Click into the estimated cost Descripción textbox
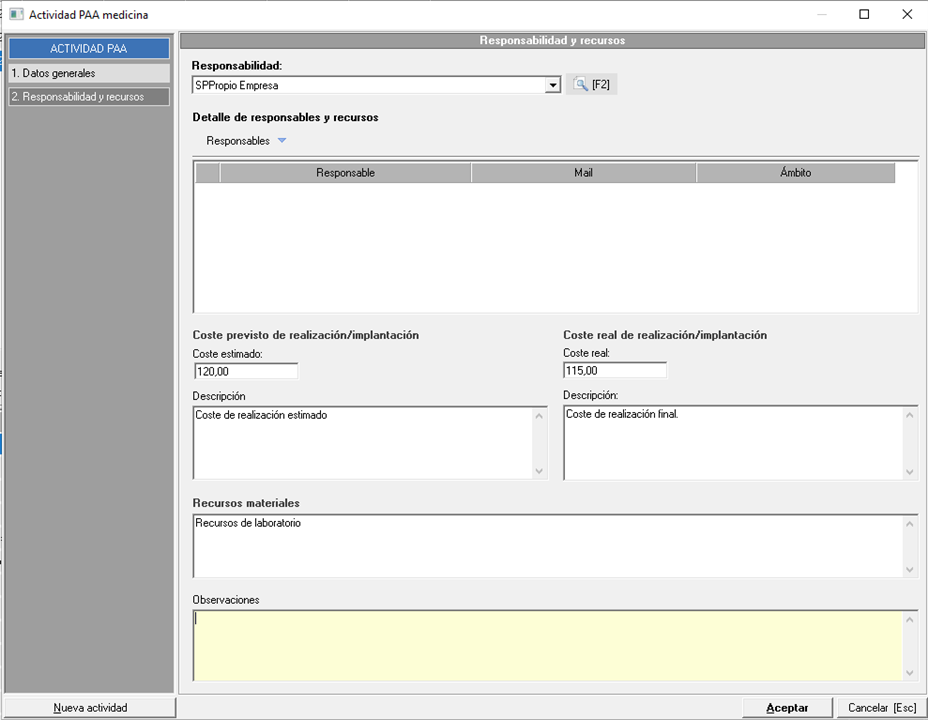The width and height of the screenshot is (928, 720). point(362,443)
